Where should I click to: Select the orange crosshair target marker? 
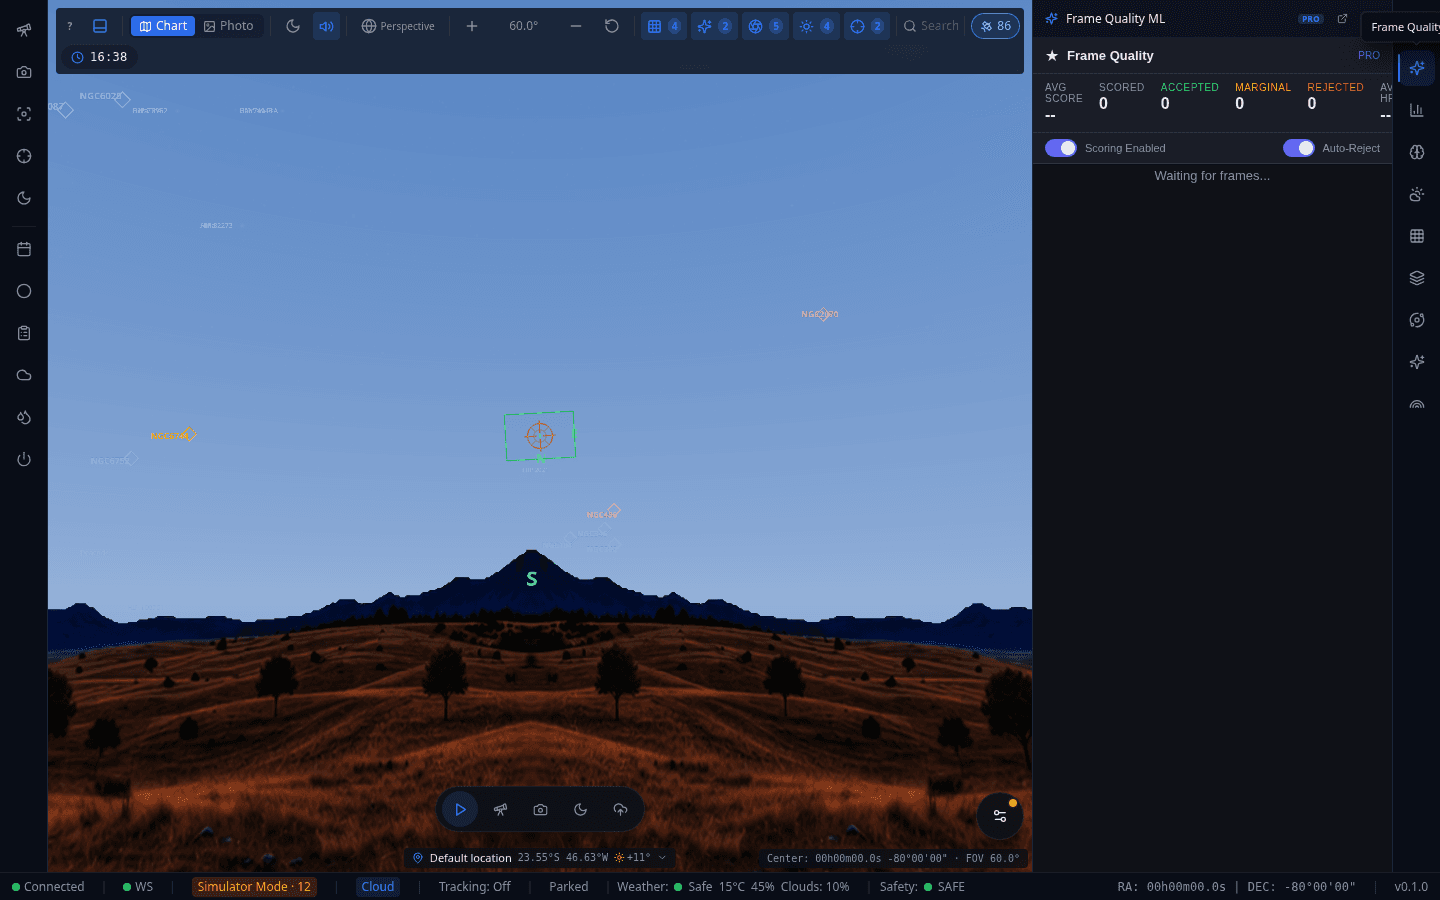pyautogui.click(x=540, y=436)
